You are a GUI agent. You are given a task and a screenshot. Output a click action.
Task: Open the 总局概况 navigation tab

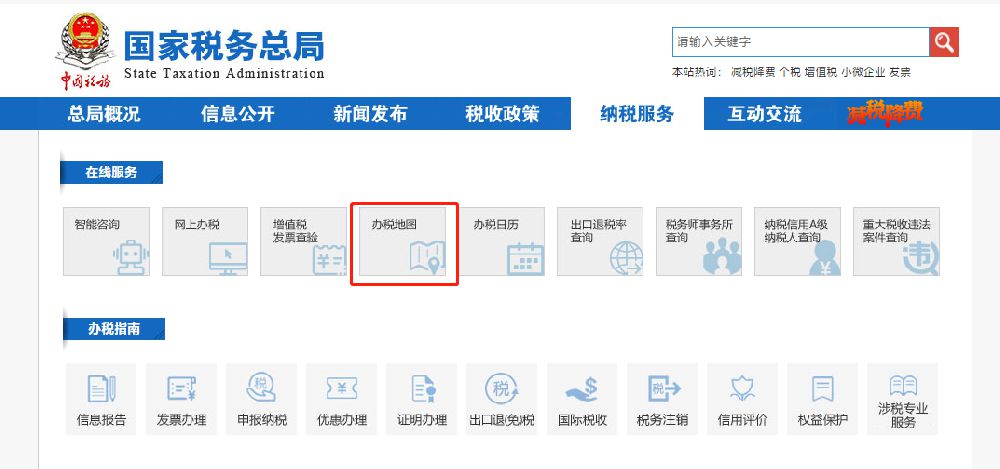tap(104, 114)
